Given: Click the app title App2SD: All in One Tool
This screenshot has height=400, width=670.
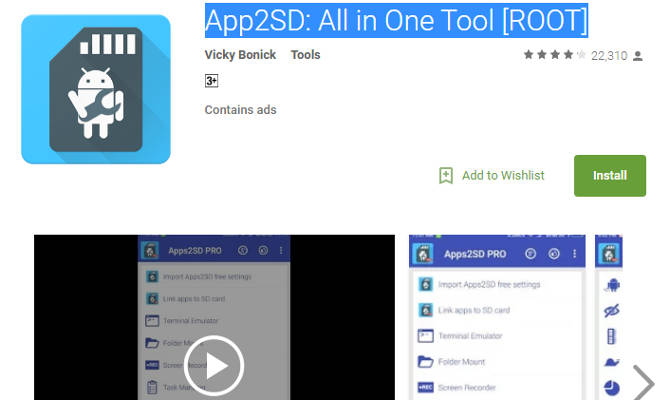Looking at the screenshot, I should point(396,19).
